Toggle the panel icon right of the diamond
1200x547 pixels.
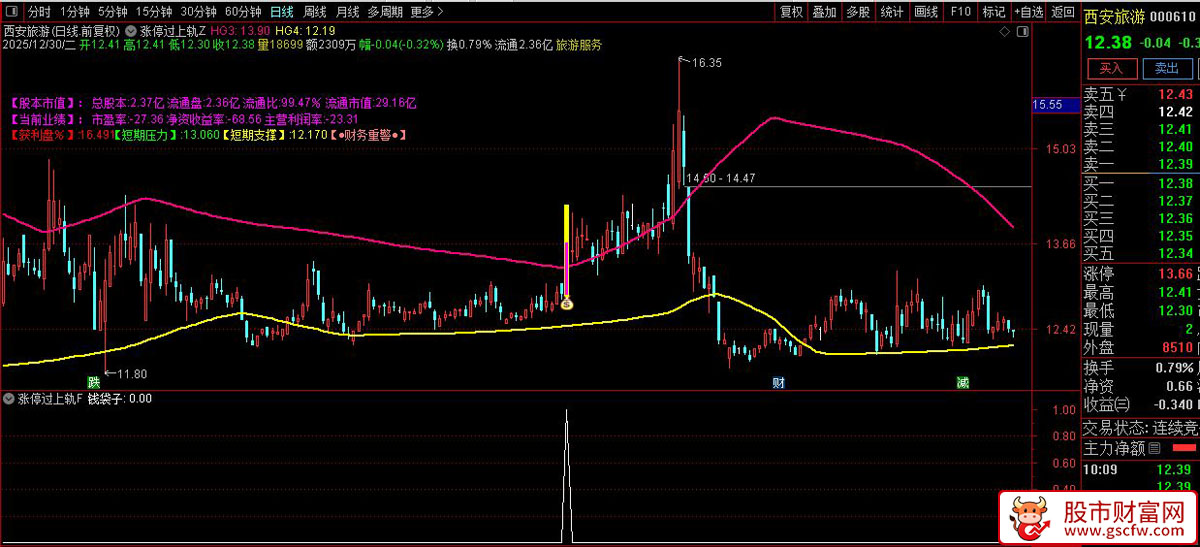click(x=1023, y=32)
